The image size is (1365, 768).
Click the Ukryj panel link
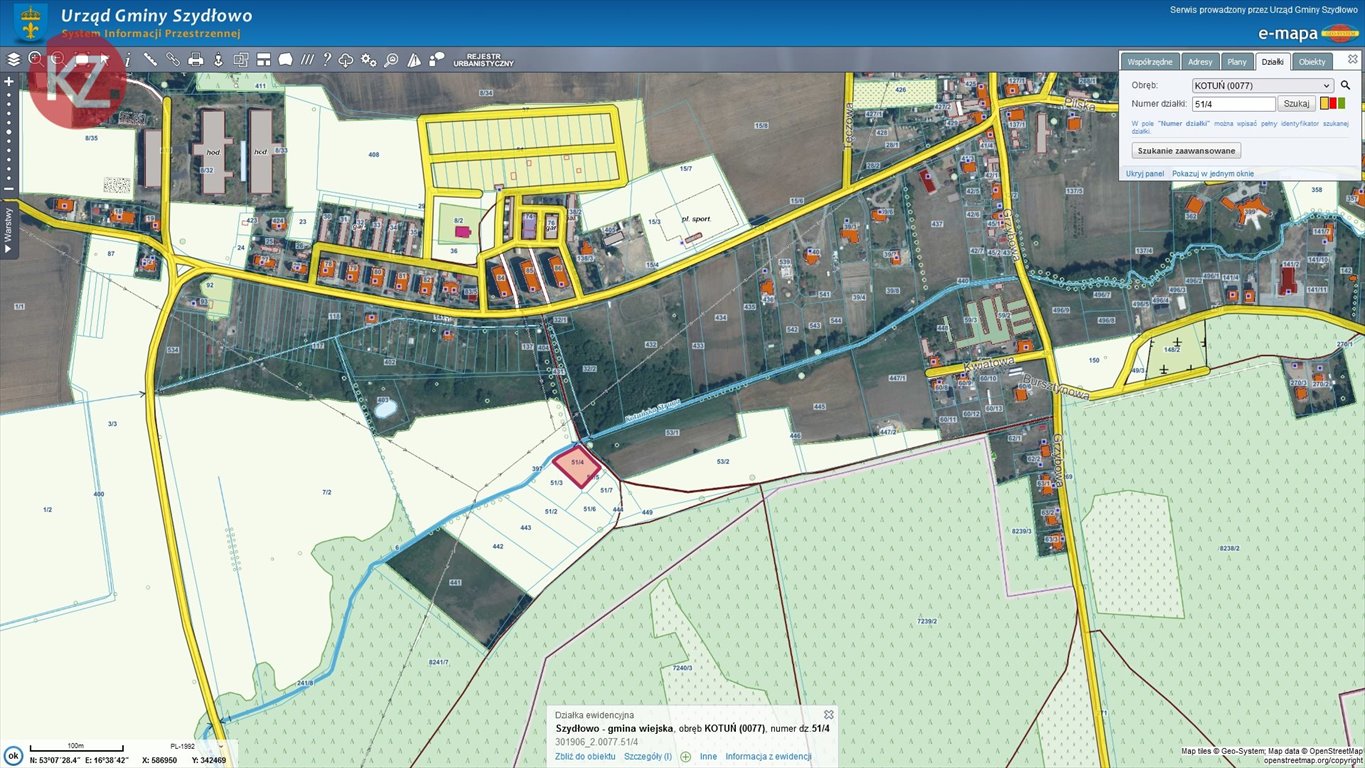(1145, 174)
